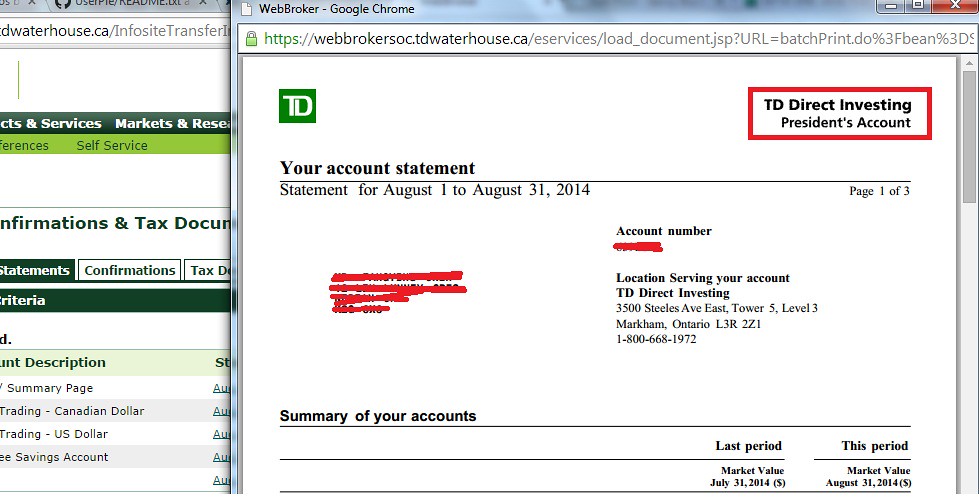Open Summary Page August statement link
Viewport: 979px width, 497px height.
[222, 388]
